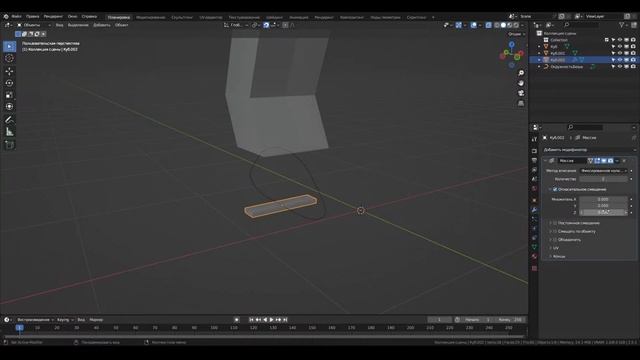Click the zoom view magnifier icon
The width and height of the screenshot is (640, 360).
521,73
